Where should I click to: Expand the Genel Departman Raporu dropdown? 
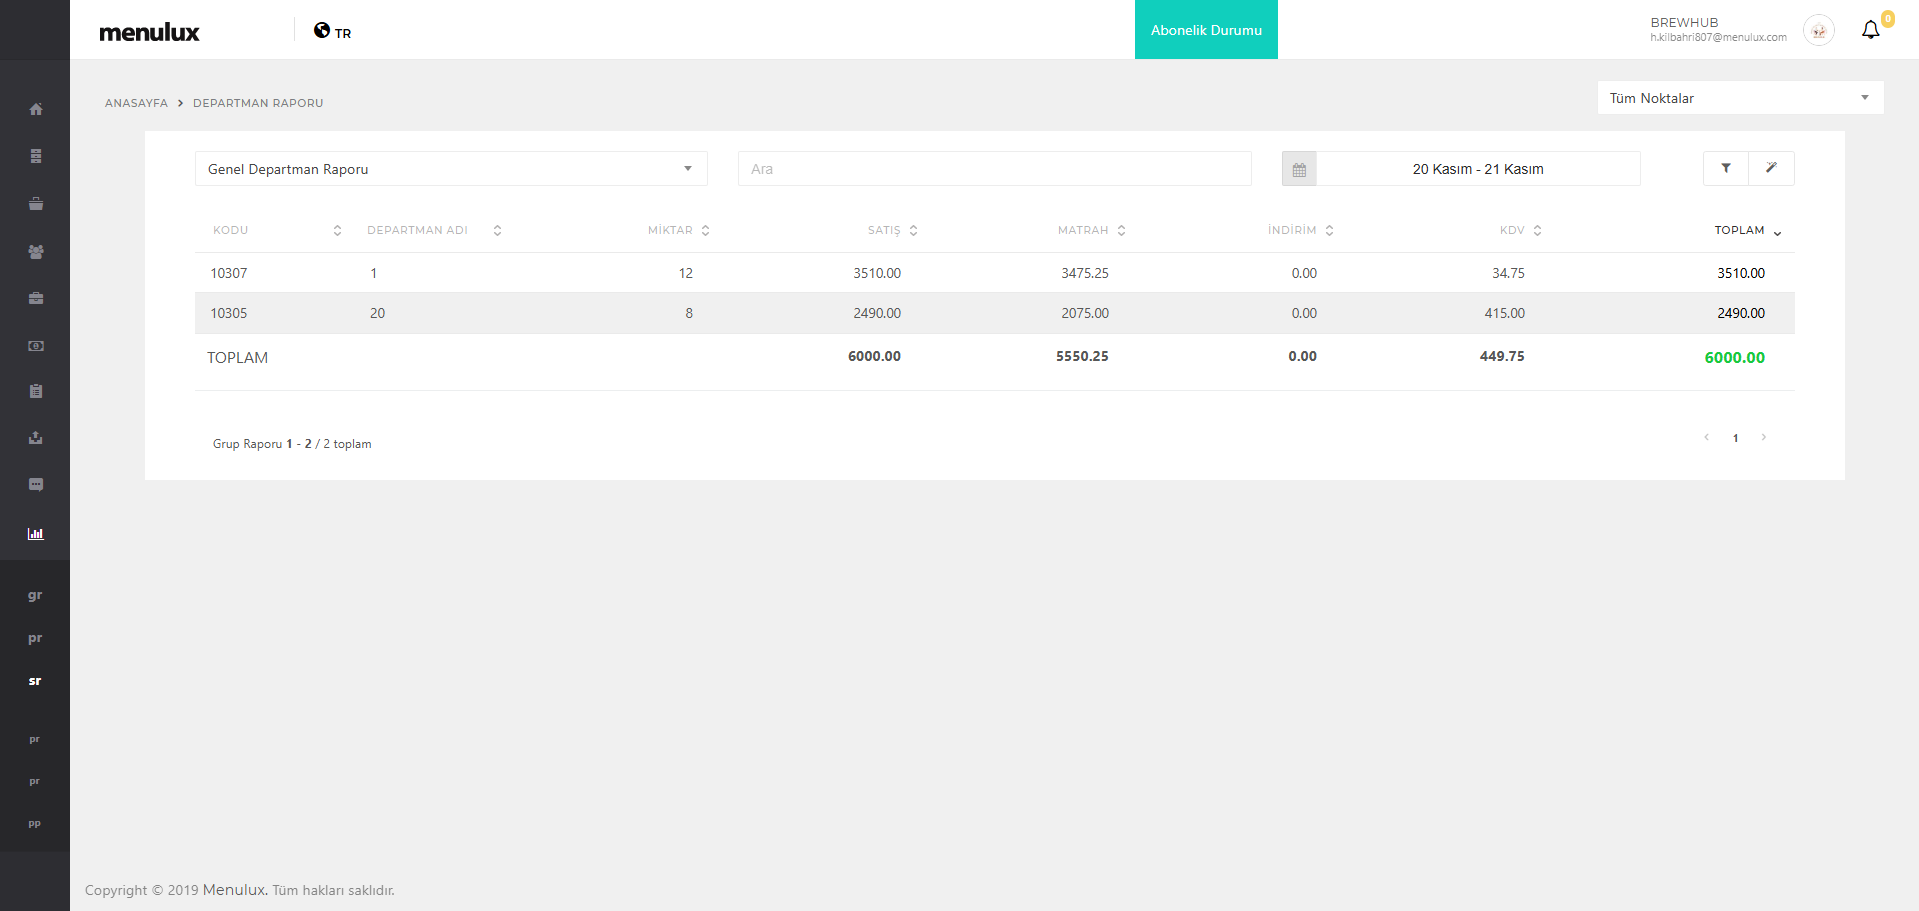click(x=450, y=169)
